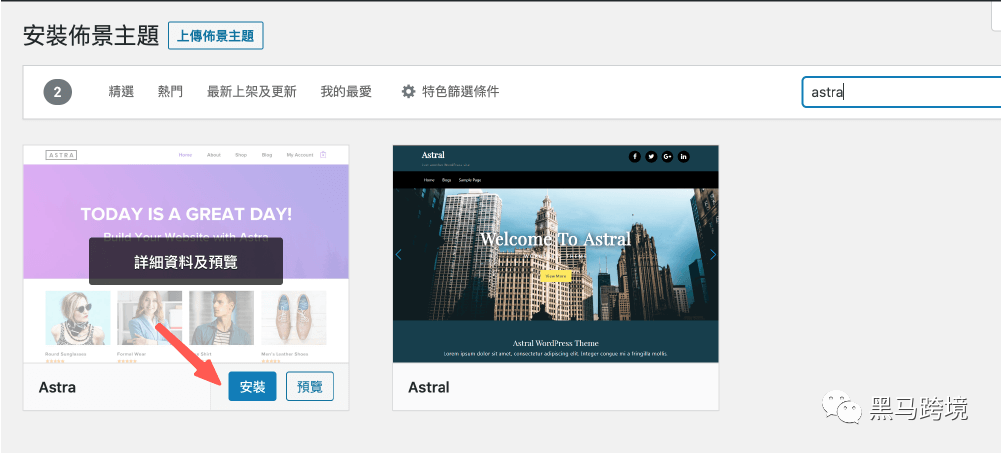
Task: Open the 我的最愛 favorites tab
Action: click(346, 92)
